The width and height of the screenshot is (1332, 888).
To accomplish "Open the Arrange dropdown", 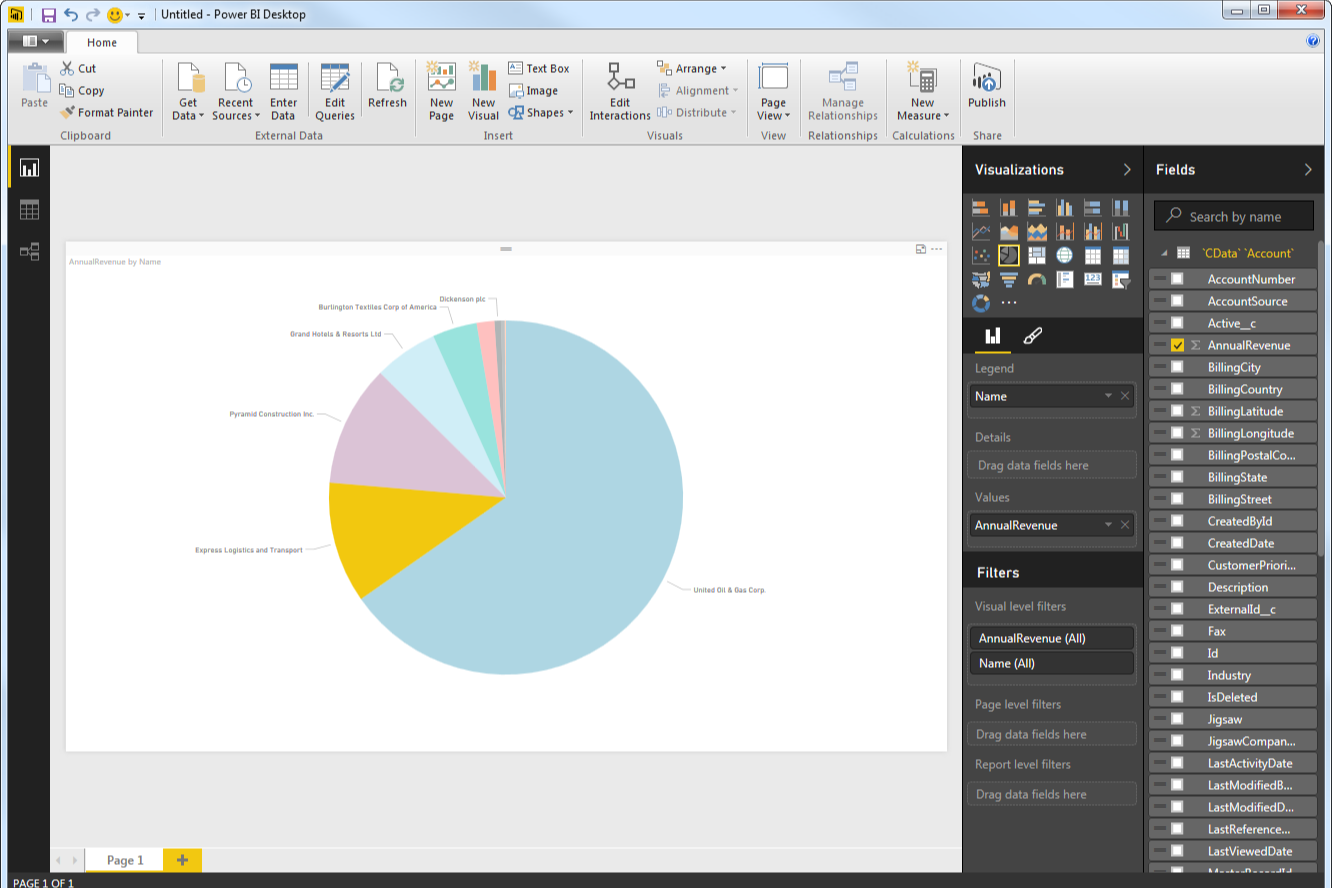I will click(x=692, y=68).
